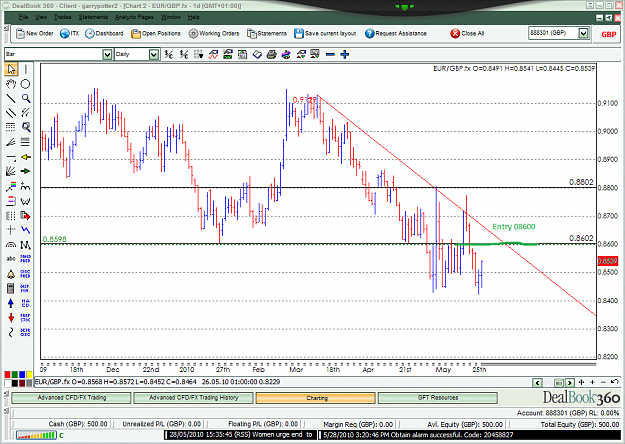This screenshot has height=444, width=625.
Task: Select the diagonal trend line tool
Action: pyautogui.click(x=11, y=98)
